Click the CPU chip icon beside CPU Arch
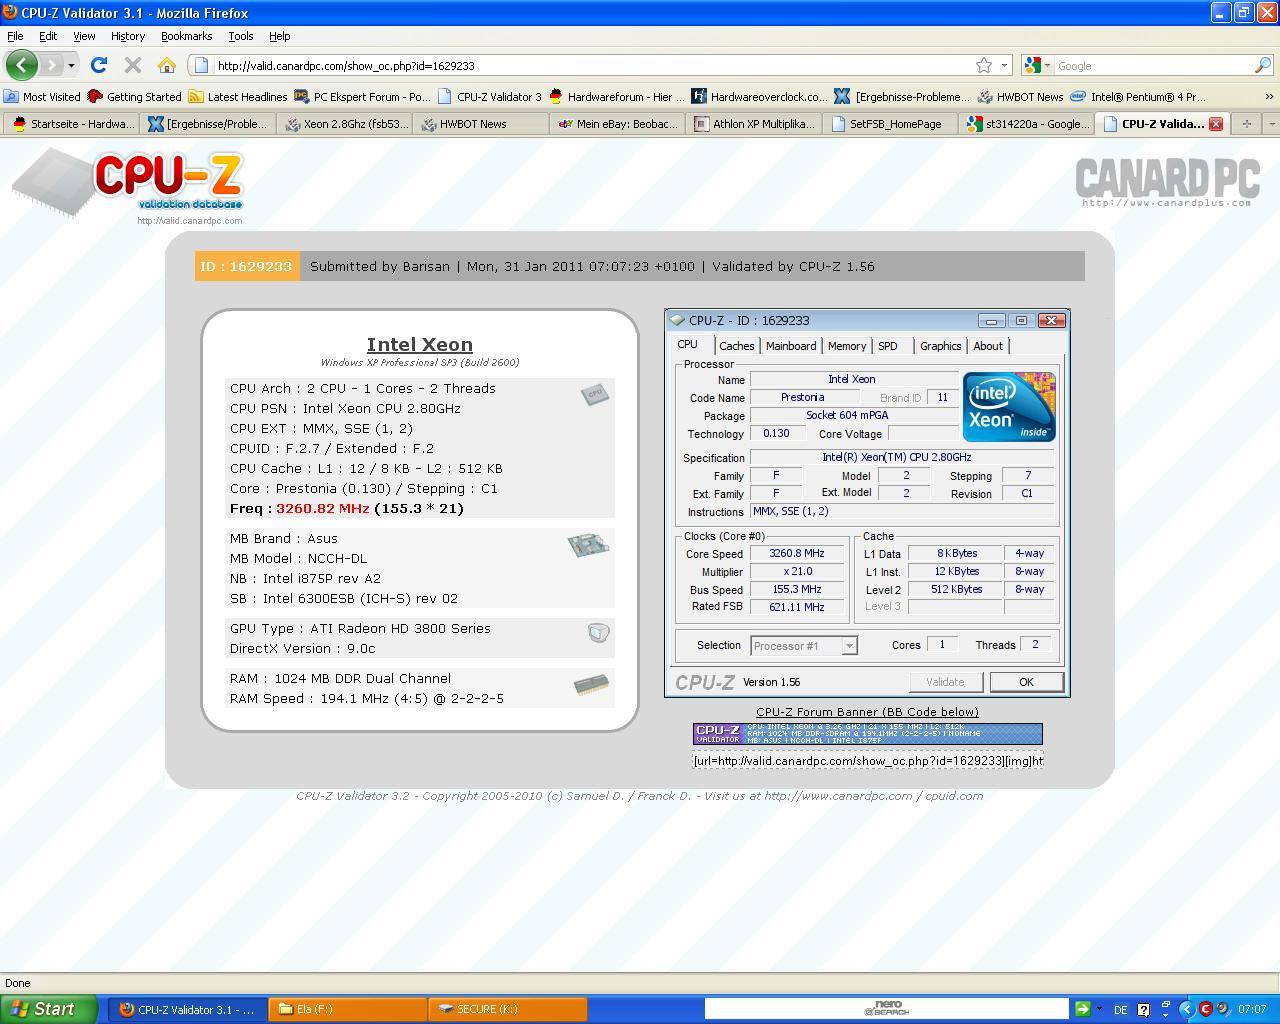 tap(595, 394)
